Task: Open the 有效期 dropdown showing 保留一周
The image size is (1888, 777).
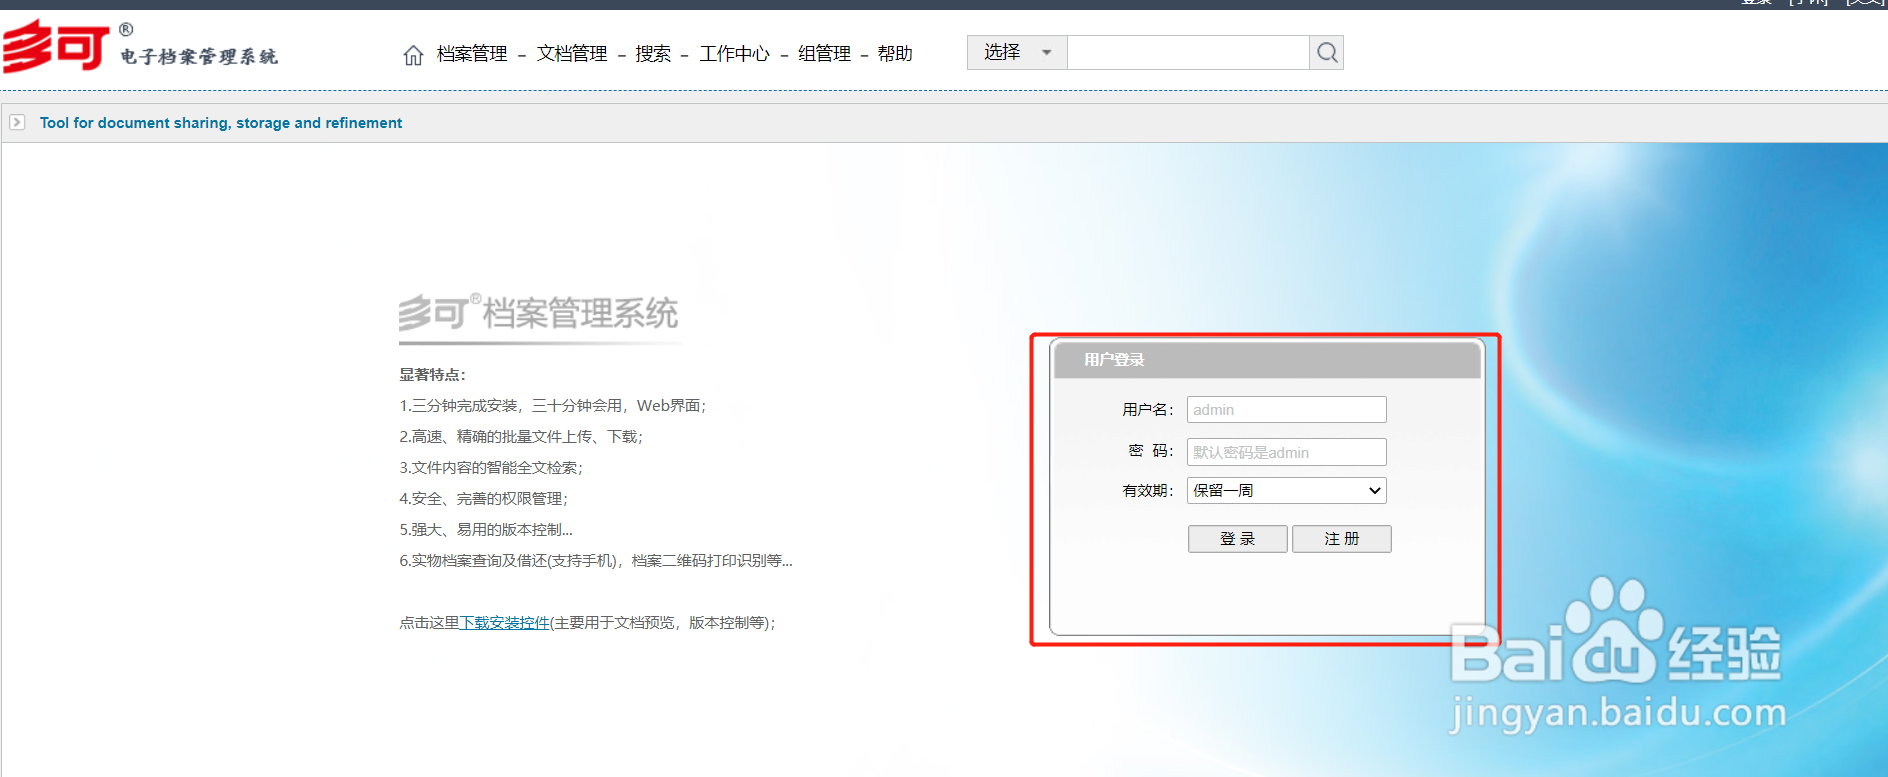Action: tap(1286, 490)
